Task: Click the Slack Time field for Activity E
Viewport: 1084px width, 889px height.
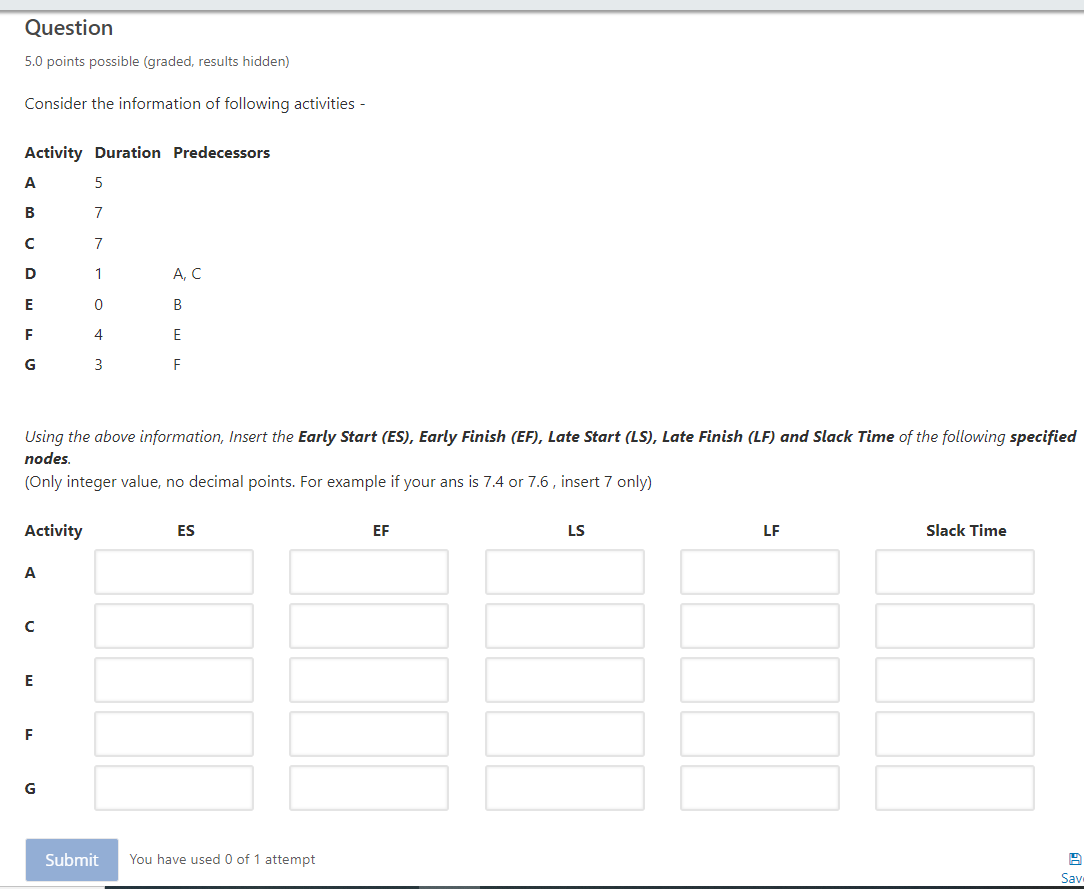Action: pyautogui.click(x=954, y=679)
